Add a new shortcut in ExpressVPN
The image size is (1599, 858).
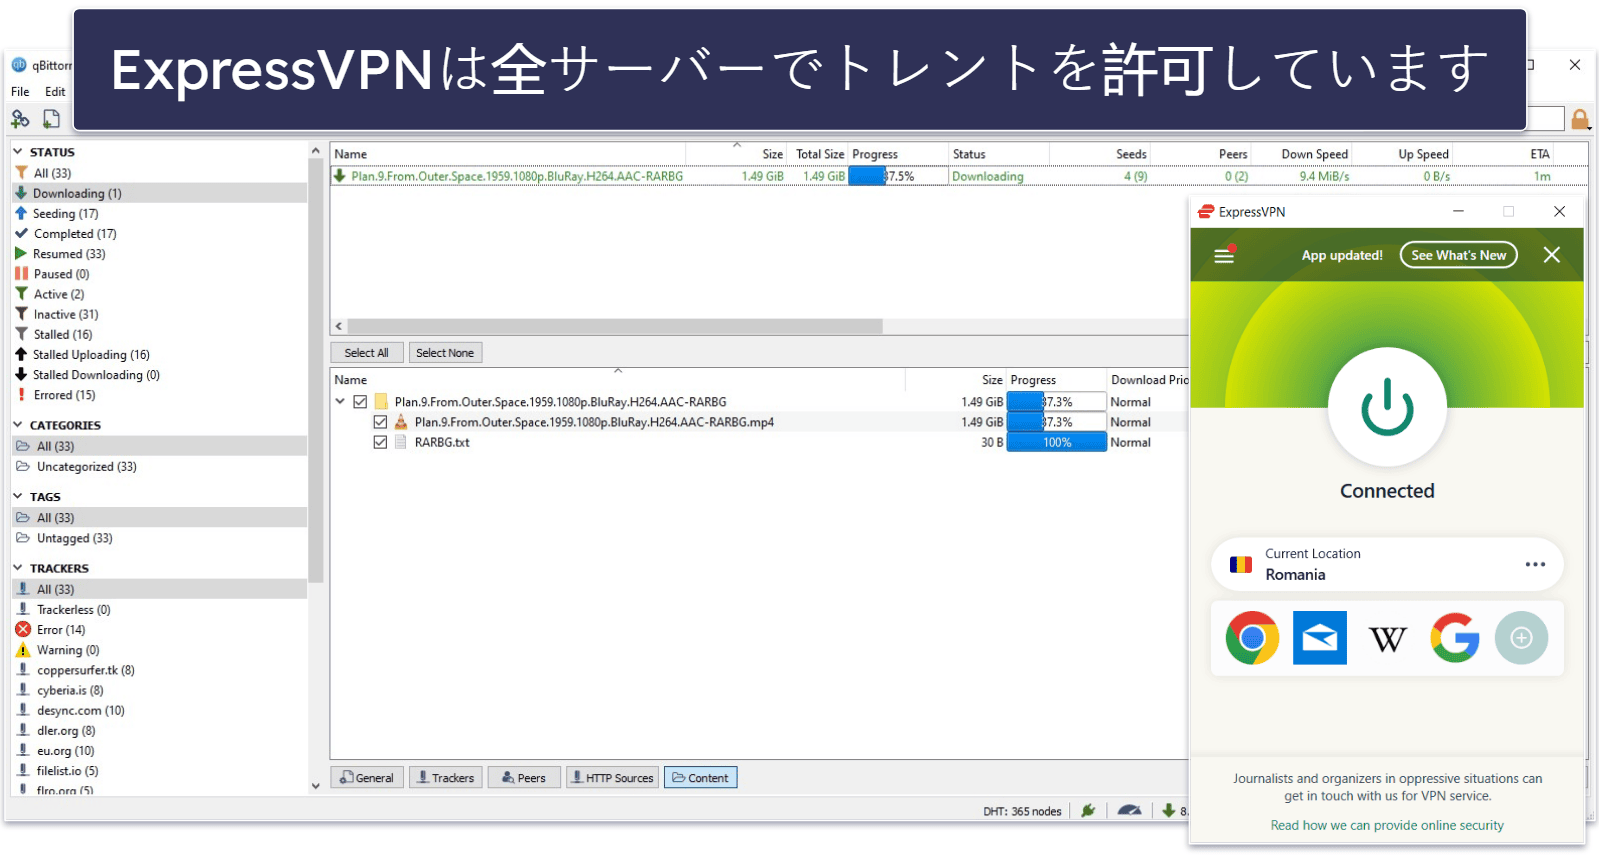(x=1521, y=638)
